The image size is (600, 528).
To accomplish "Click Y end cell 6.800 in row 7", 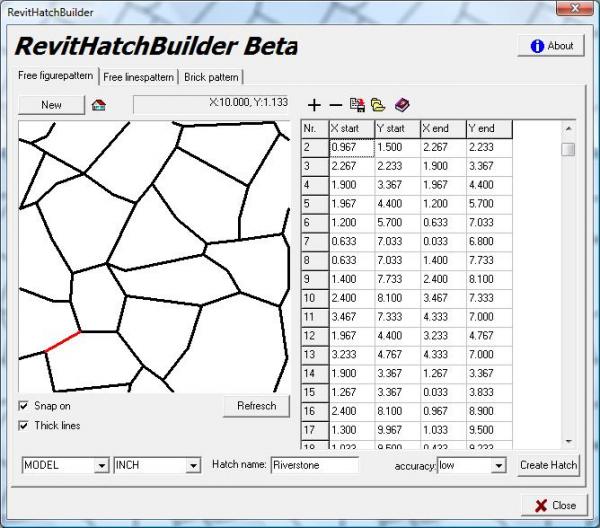I will [489, 241].
